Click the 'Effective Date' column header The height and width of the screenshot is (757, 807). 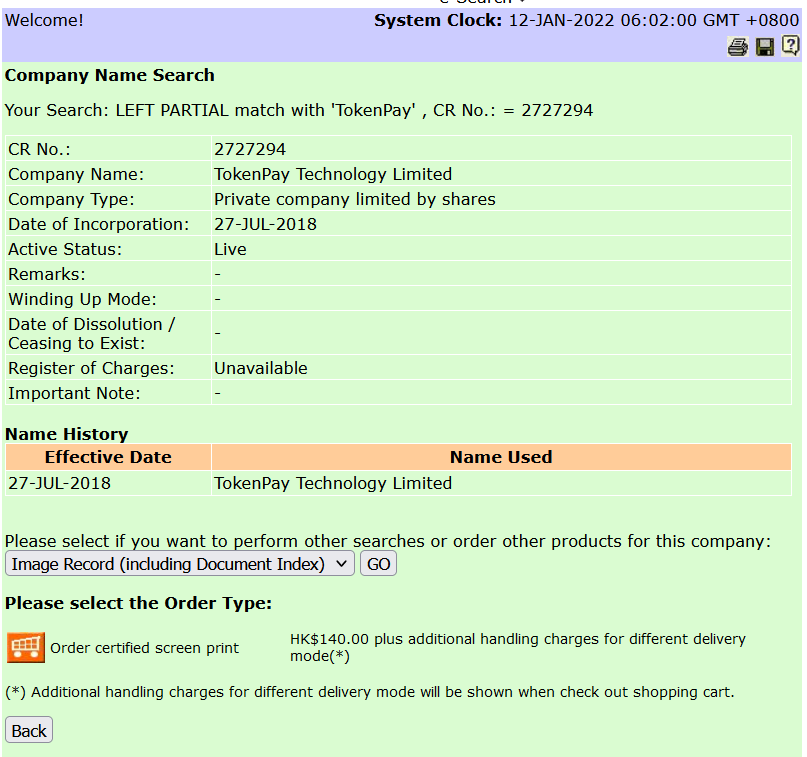pyautogui.click(x=108, y=457)
